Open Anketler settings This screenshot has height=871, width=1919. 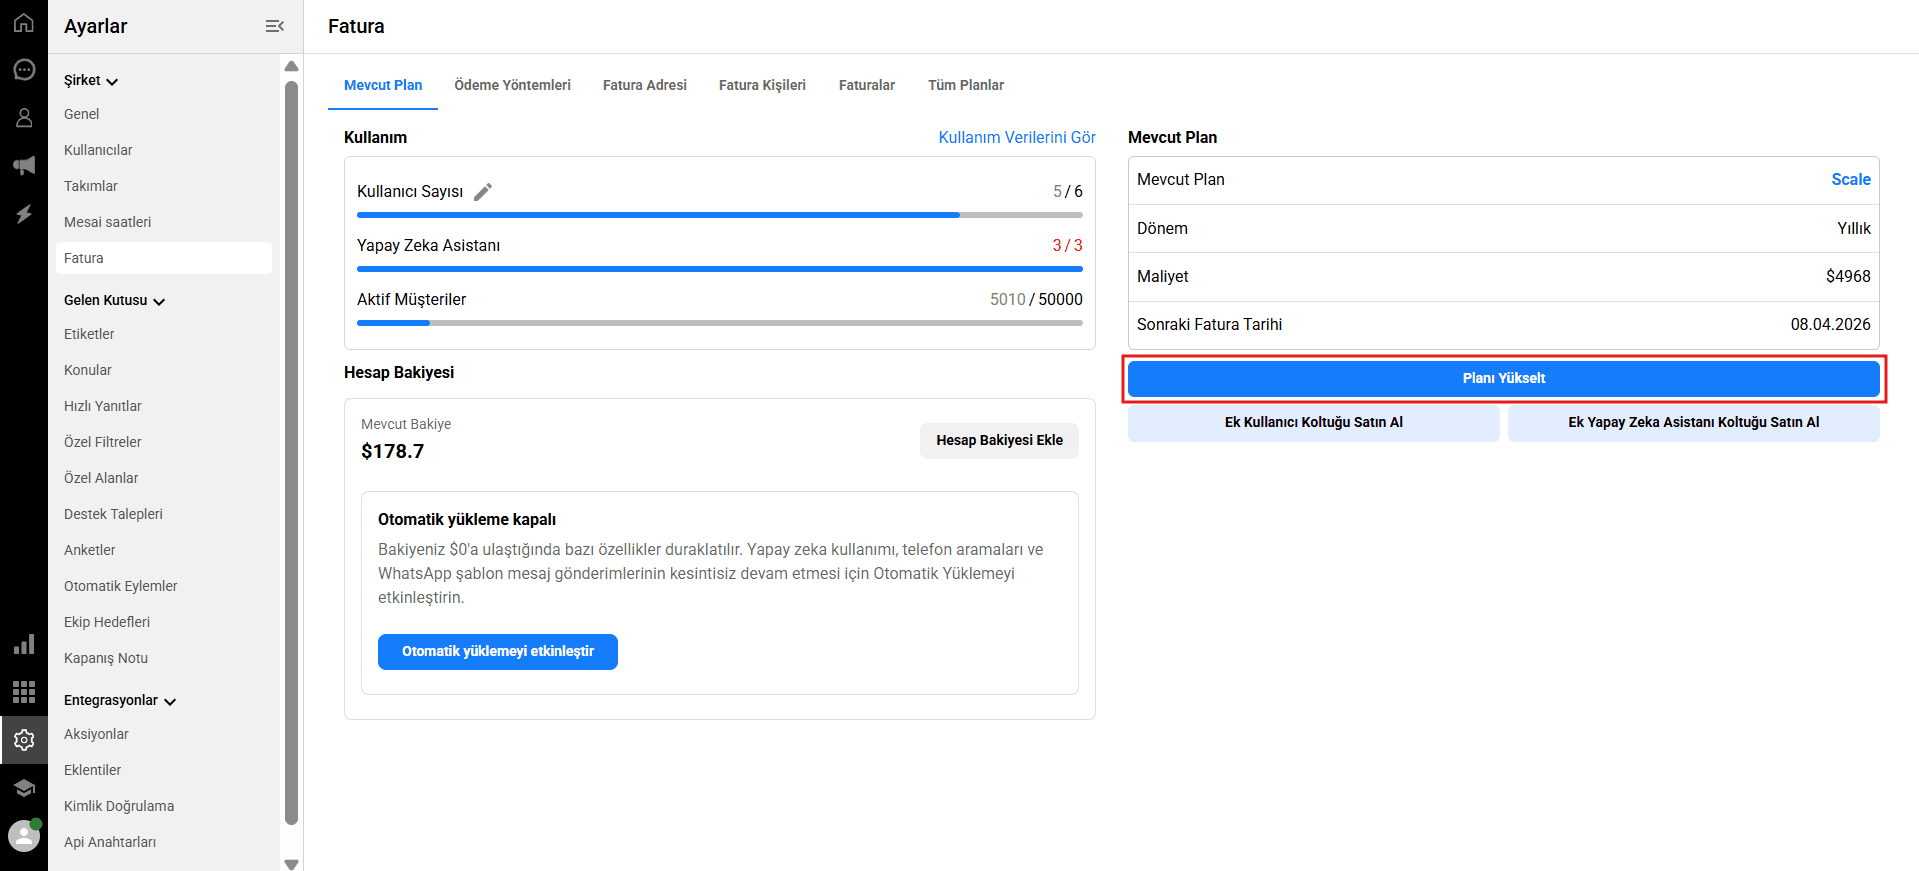(x=164, y=550)
